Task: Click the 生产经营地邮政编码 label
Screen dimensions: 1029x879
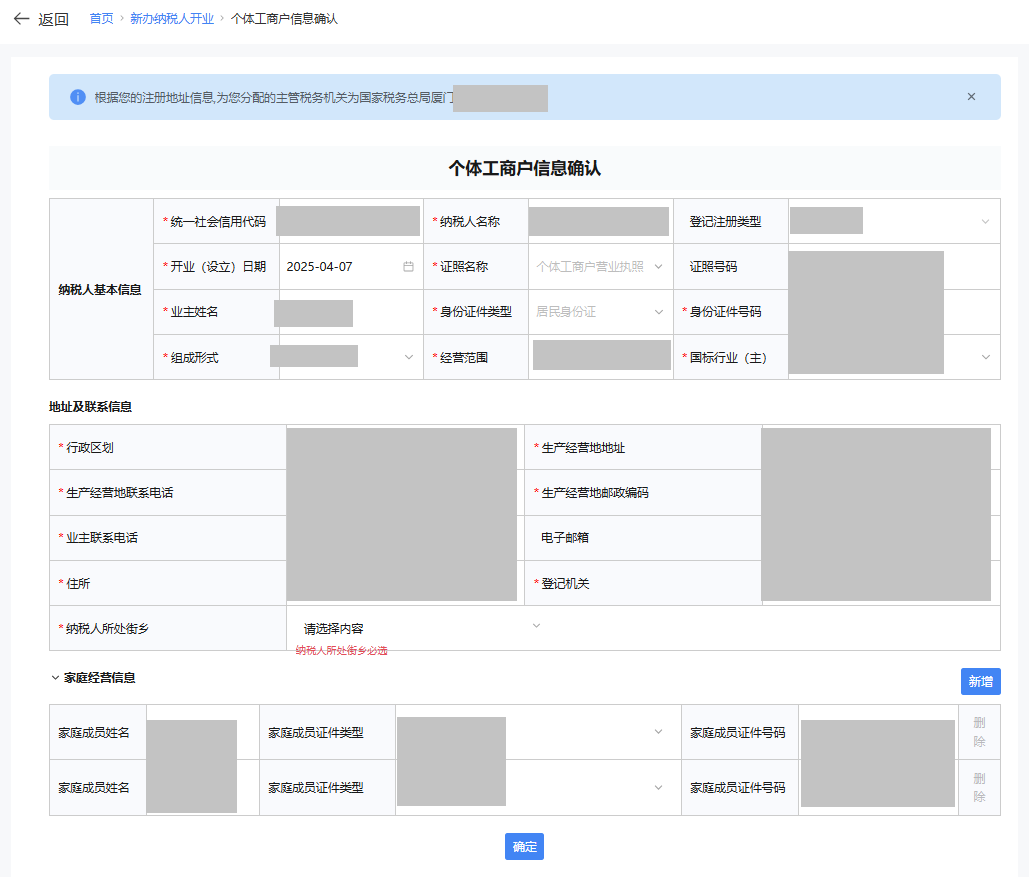Action: click(x=595, y=492)
